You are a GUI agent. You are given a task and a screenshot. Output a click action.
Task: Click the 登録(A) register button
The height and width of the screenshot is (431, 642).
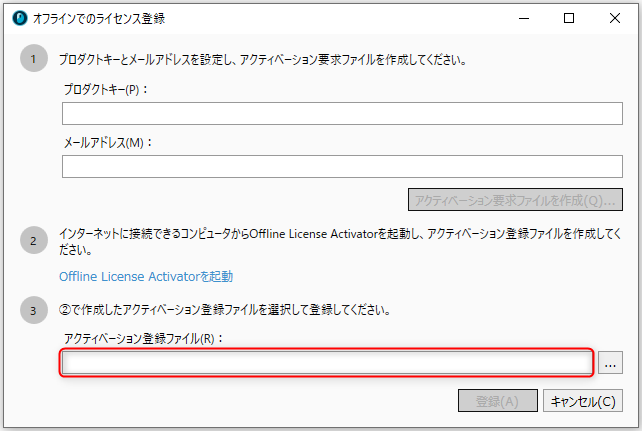pyautogui.click(x=497, y=401)
